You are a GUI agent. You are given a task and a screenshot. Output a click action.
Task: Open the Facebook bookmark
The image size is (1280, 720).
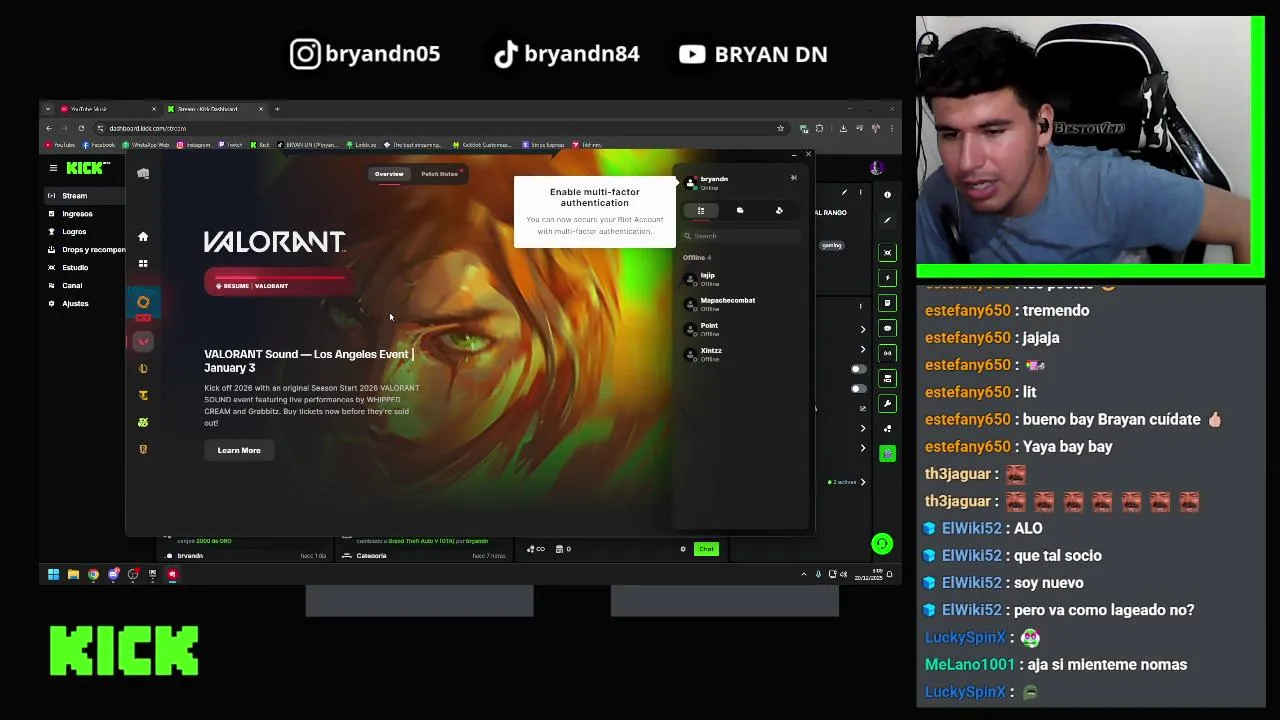(x=98, y=145)
